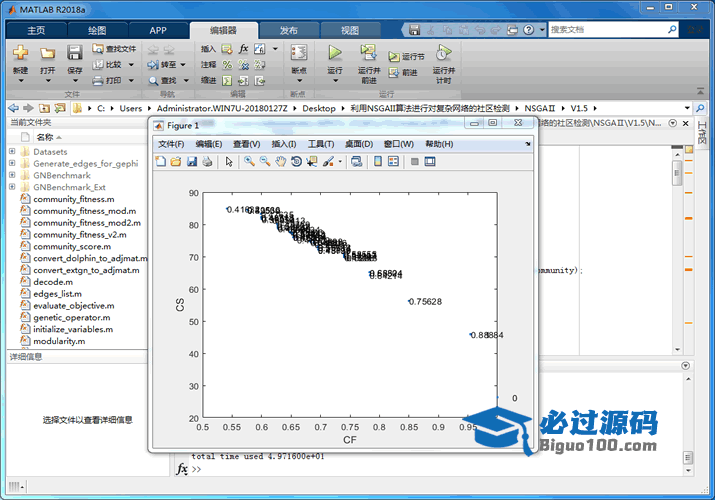This screenshot has width=715, height=500.
Task: Click Save Figure icon in Figure 1 toolbar
Action: click(192, 161)
